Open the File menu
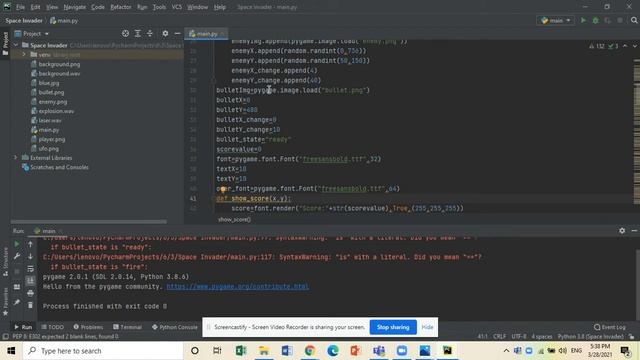Image resolution: width=640 pixels, height=360 pixels. pyautogui.click(x=20, y=7)
